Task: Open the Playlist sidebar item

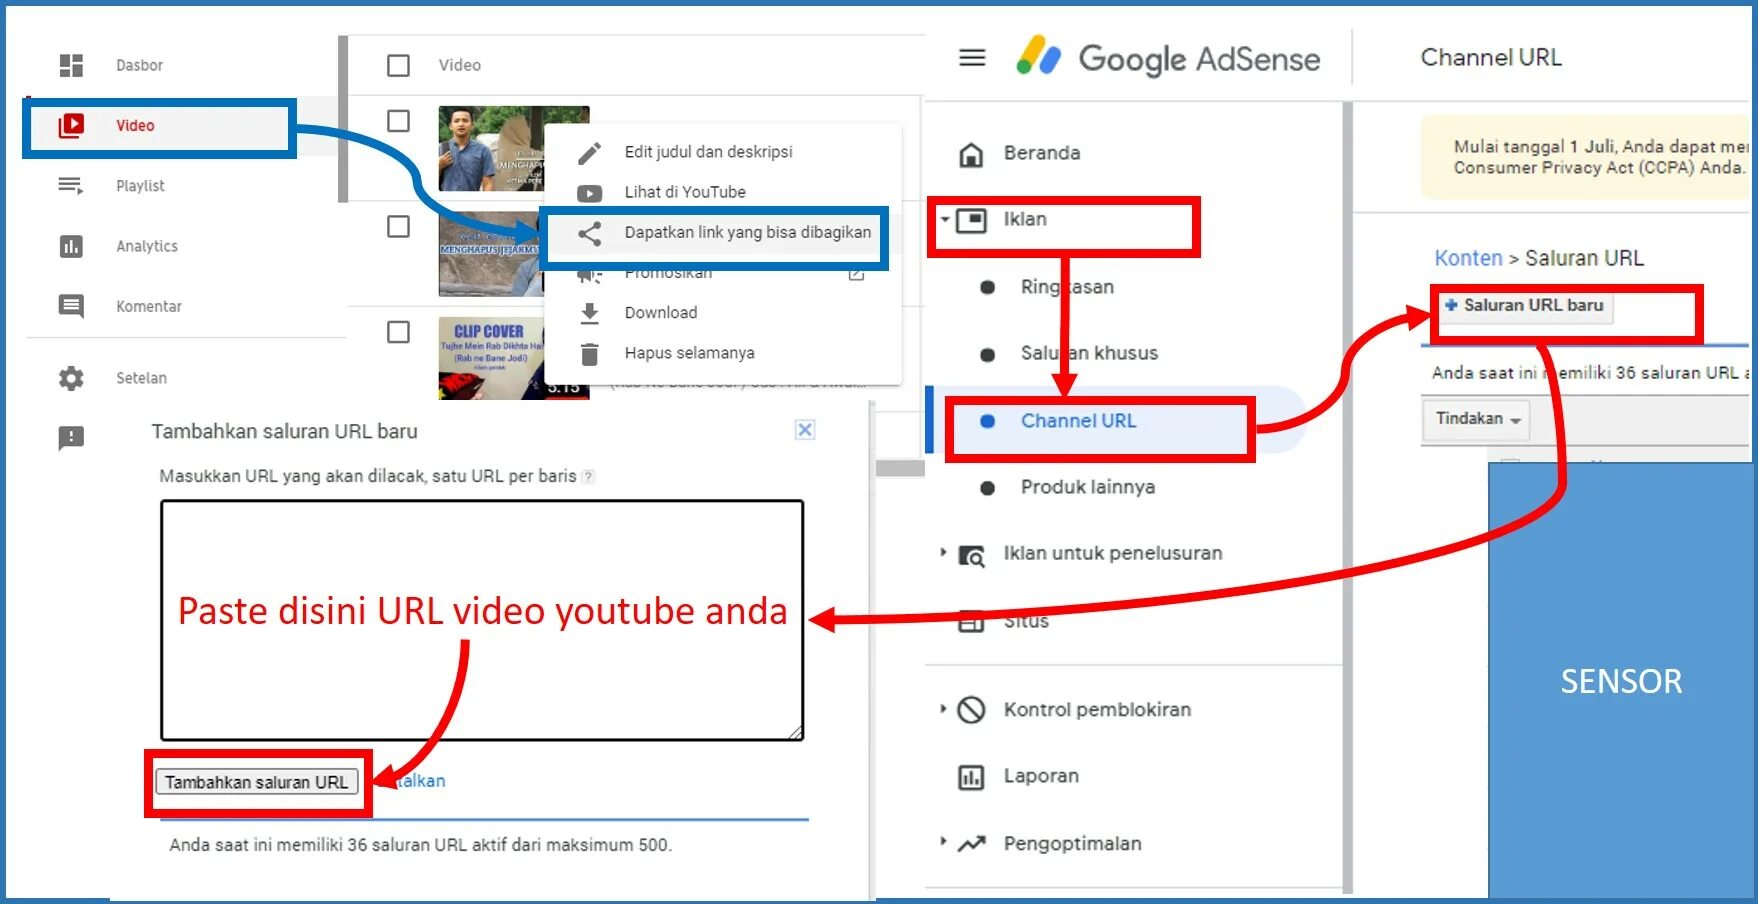Action: click(140, 186)
